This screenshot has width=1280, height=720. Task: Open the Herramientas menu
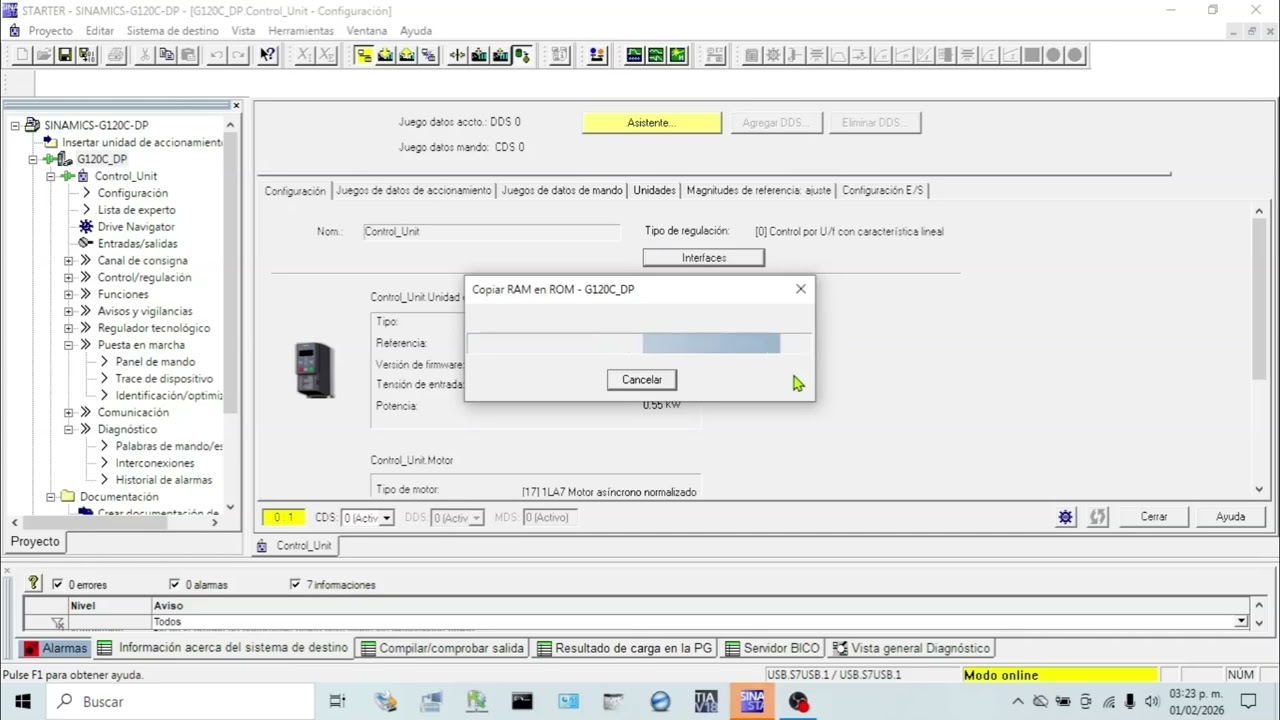[301, 31]
